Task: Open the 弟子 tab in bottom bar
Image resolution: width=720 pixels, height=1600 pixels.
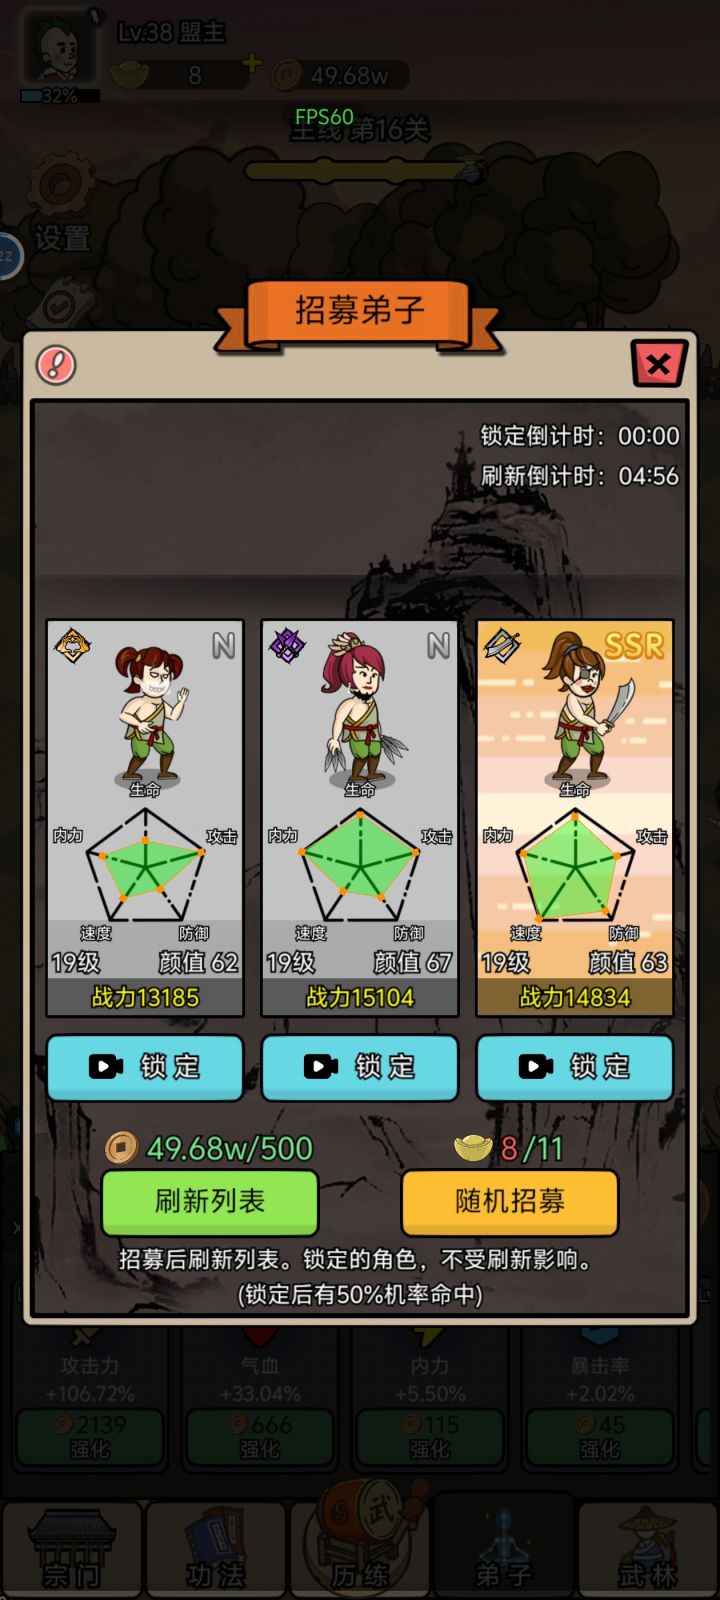Action: click(x=504, y=1548)
